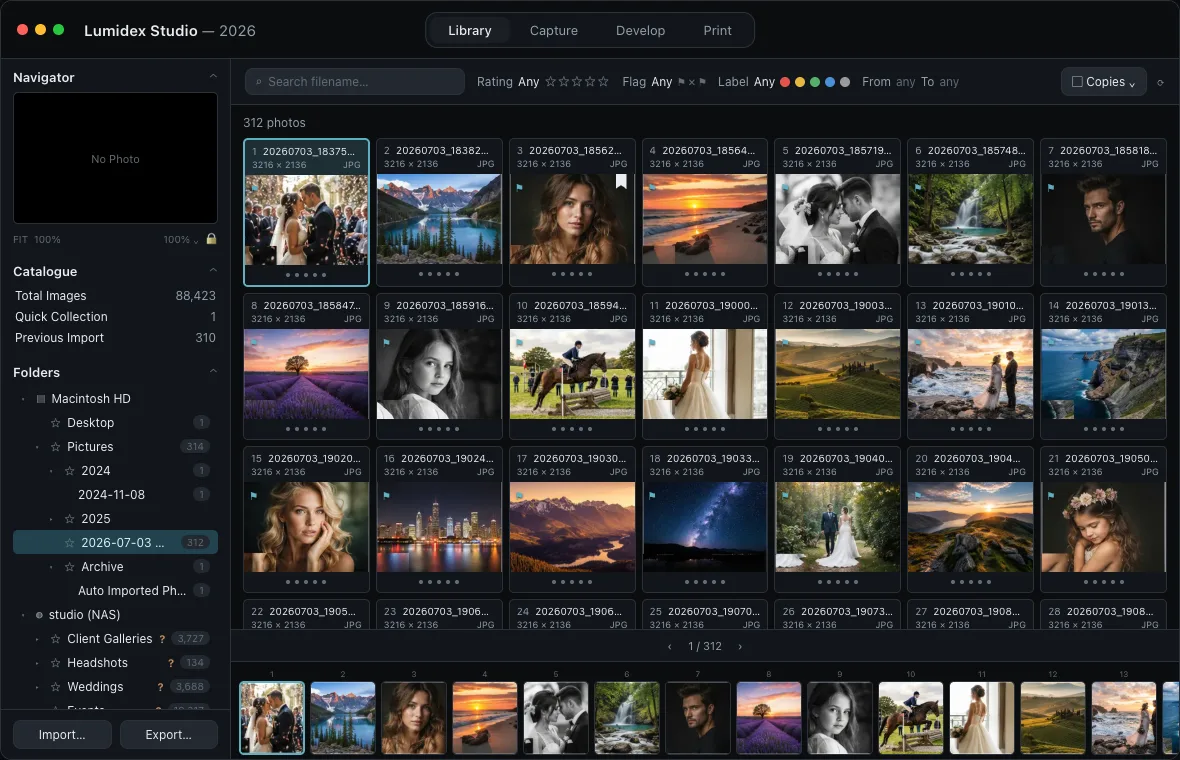Collapse the Macintosh HD tree arrow
This screenshot has width=1180, height=760.
(x=23, y=399)
